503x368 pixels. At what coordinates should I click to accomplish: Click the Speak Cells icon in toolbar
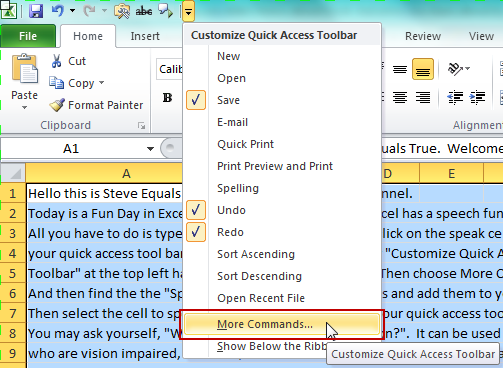[165, 11]
